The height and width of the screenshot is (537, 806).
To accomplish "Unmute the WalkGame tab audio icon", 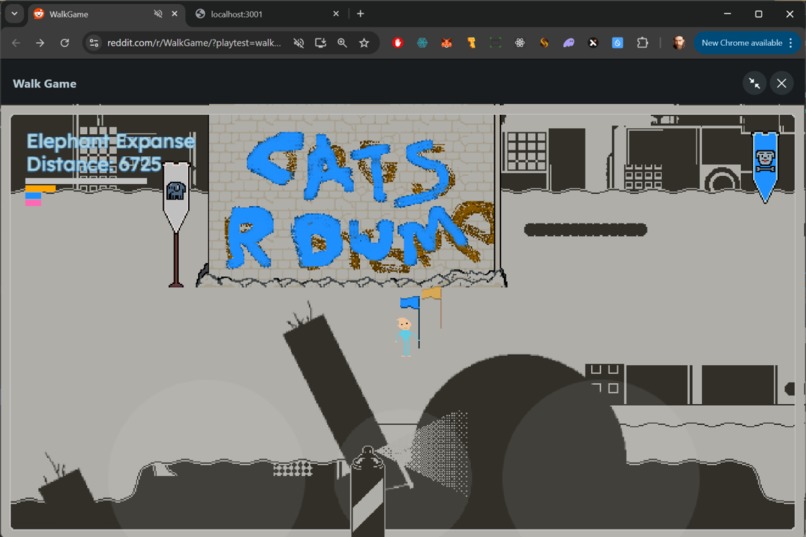I will (158, 14).
